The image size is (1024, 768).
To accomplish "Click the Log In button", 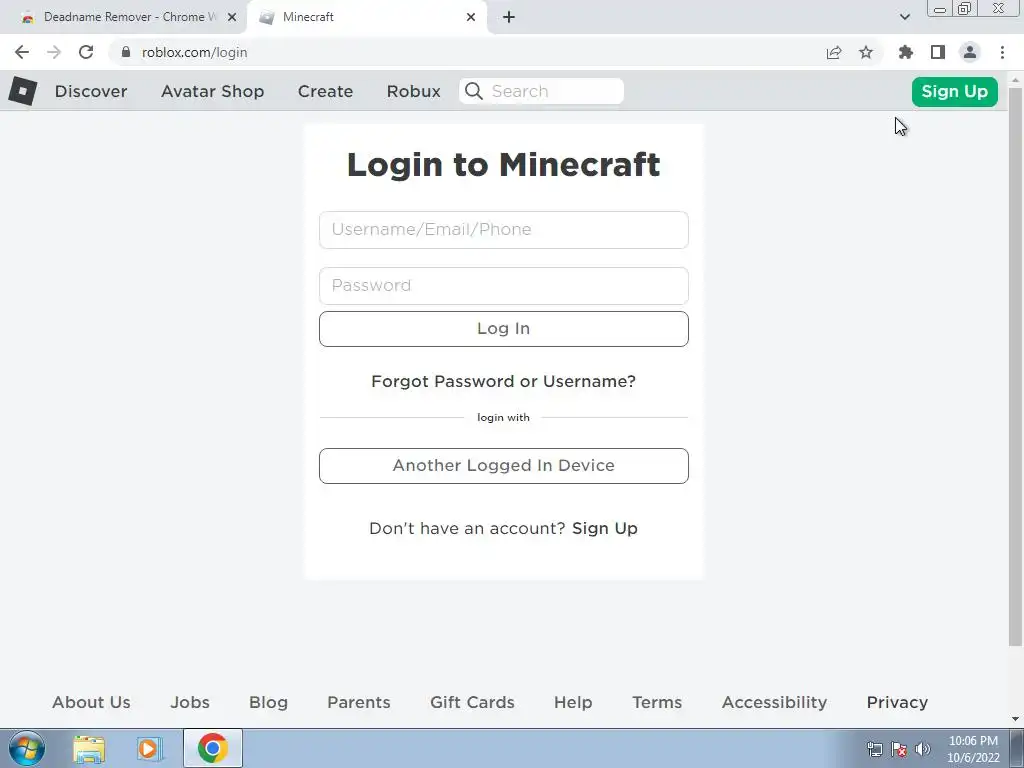I will pyautogui.click(x=504, y=328).
